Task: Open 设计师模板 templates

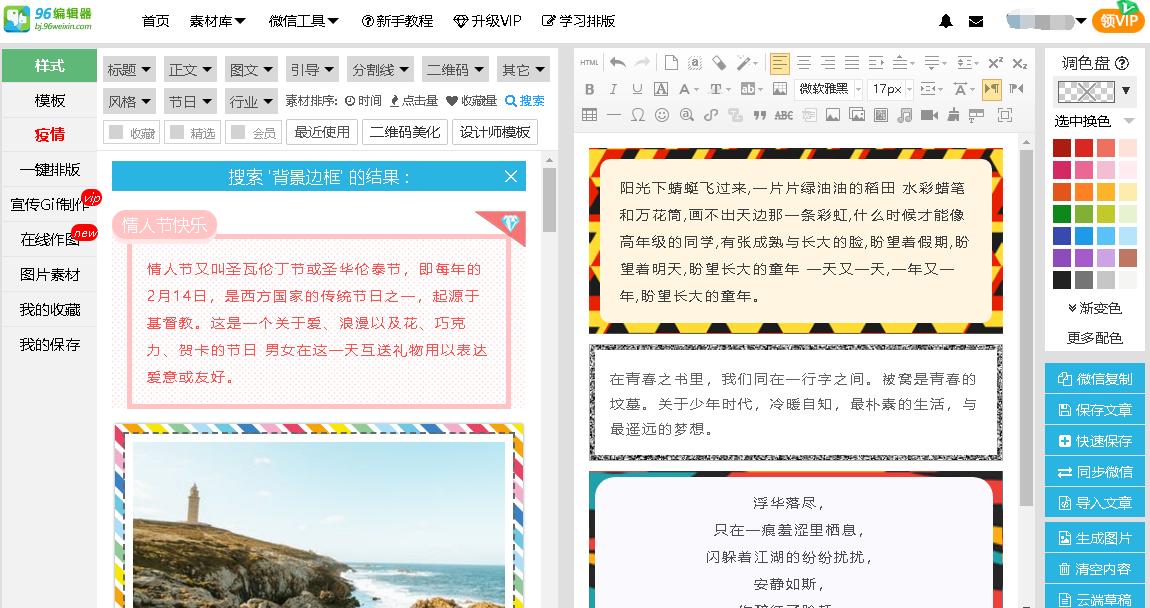Action: tap(497, 131)
